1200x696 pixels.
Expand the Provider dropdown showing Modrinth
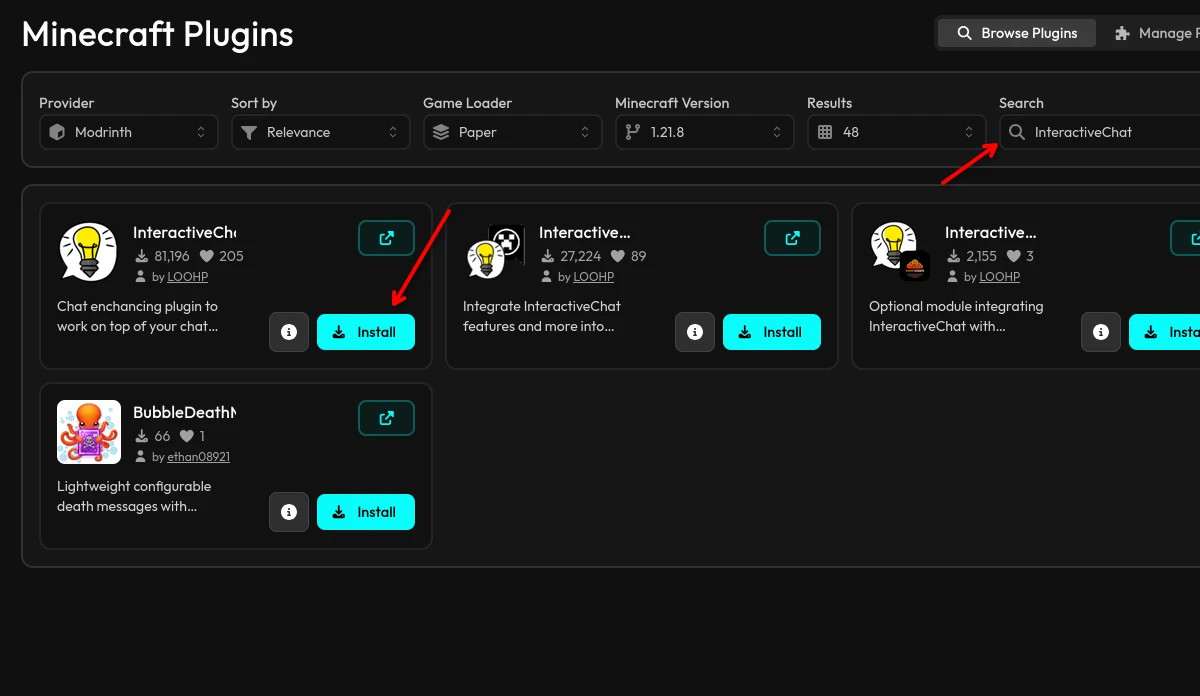pyautogui.click(x=129, y=132)
